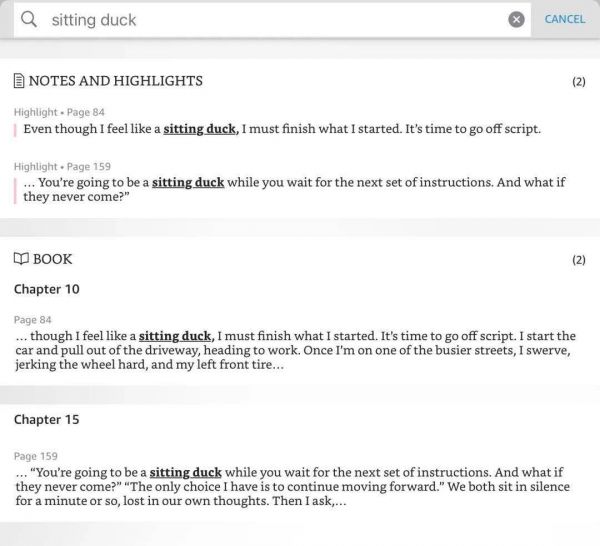Clear the search text with X icon
600x546 pixels.
516,19
